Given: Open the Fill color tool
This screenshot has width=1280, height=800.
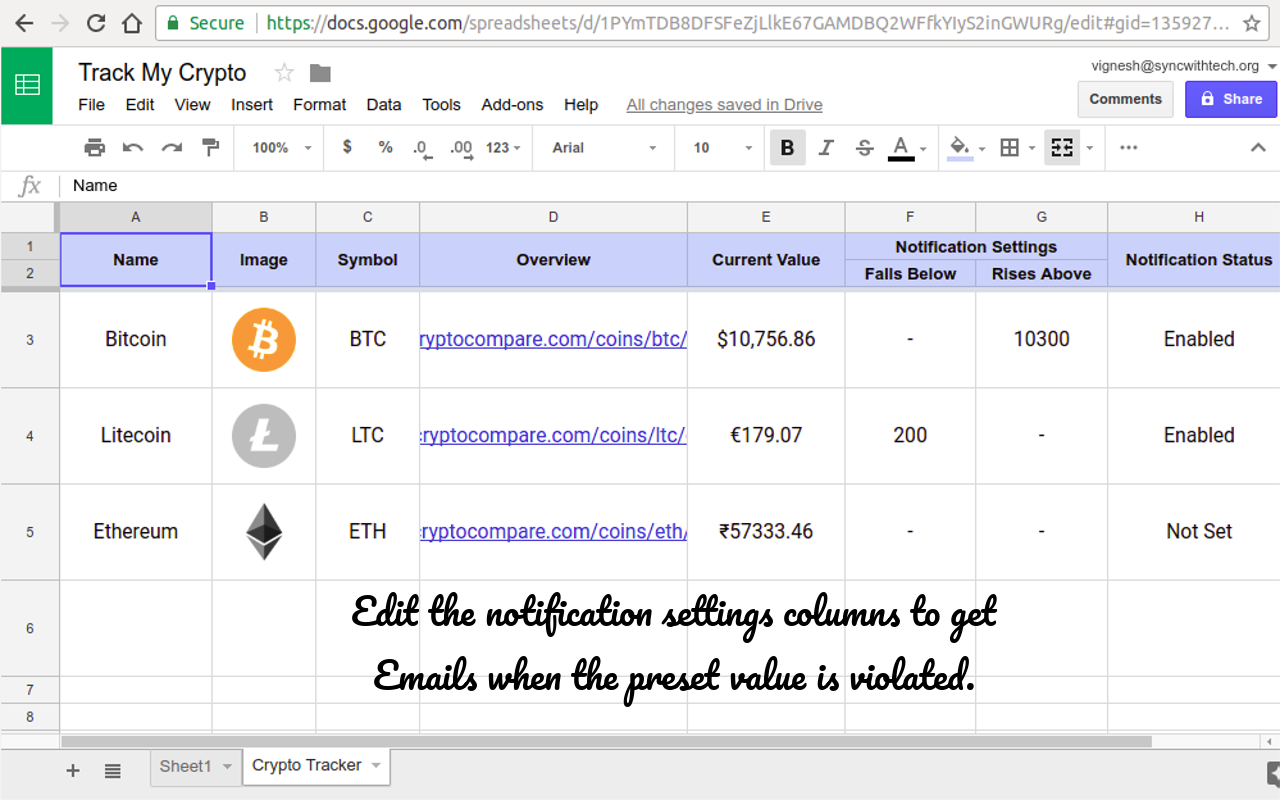Looking at the screenshot, I should pyautogui.click(x=958, y=147).
